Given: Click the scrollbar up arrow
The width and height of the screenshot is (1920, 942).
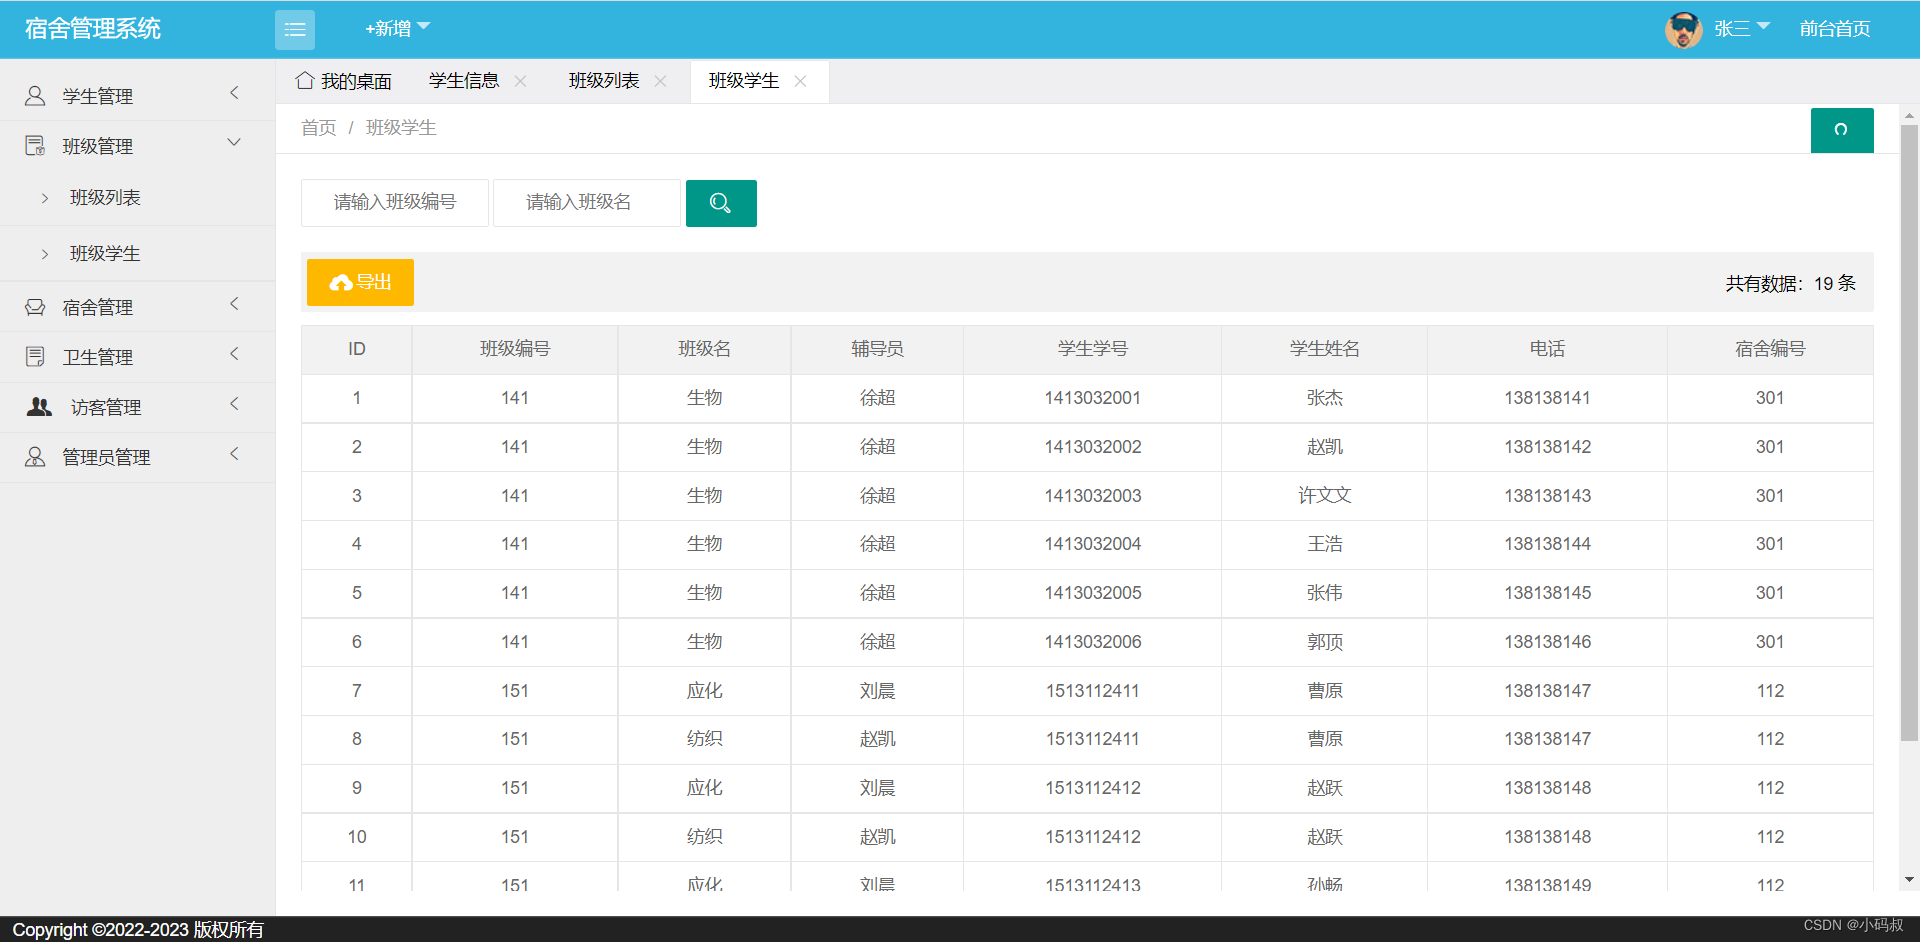Looking at the screenshot, I should [x=1909, y=116].
